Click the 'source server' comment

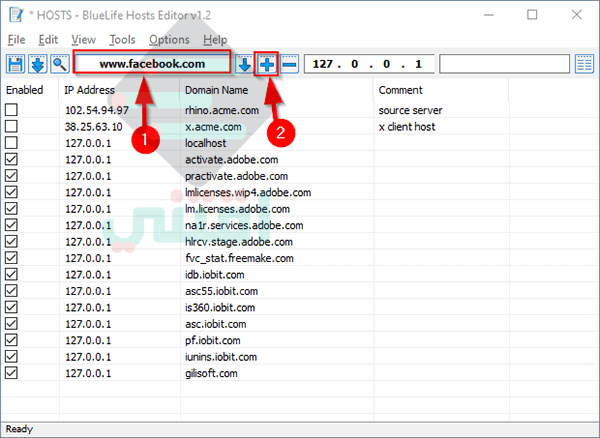[410, 111]
